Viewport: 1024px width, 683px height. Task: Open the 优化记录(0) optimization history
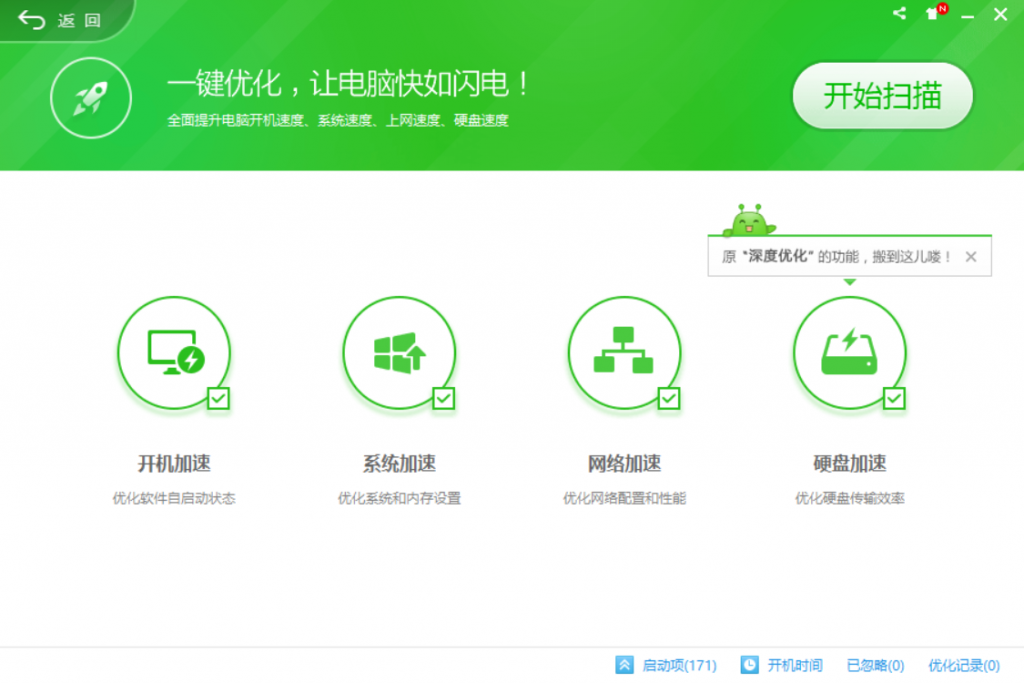[x=962, y=665]
